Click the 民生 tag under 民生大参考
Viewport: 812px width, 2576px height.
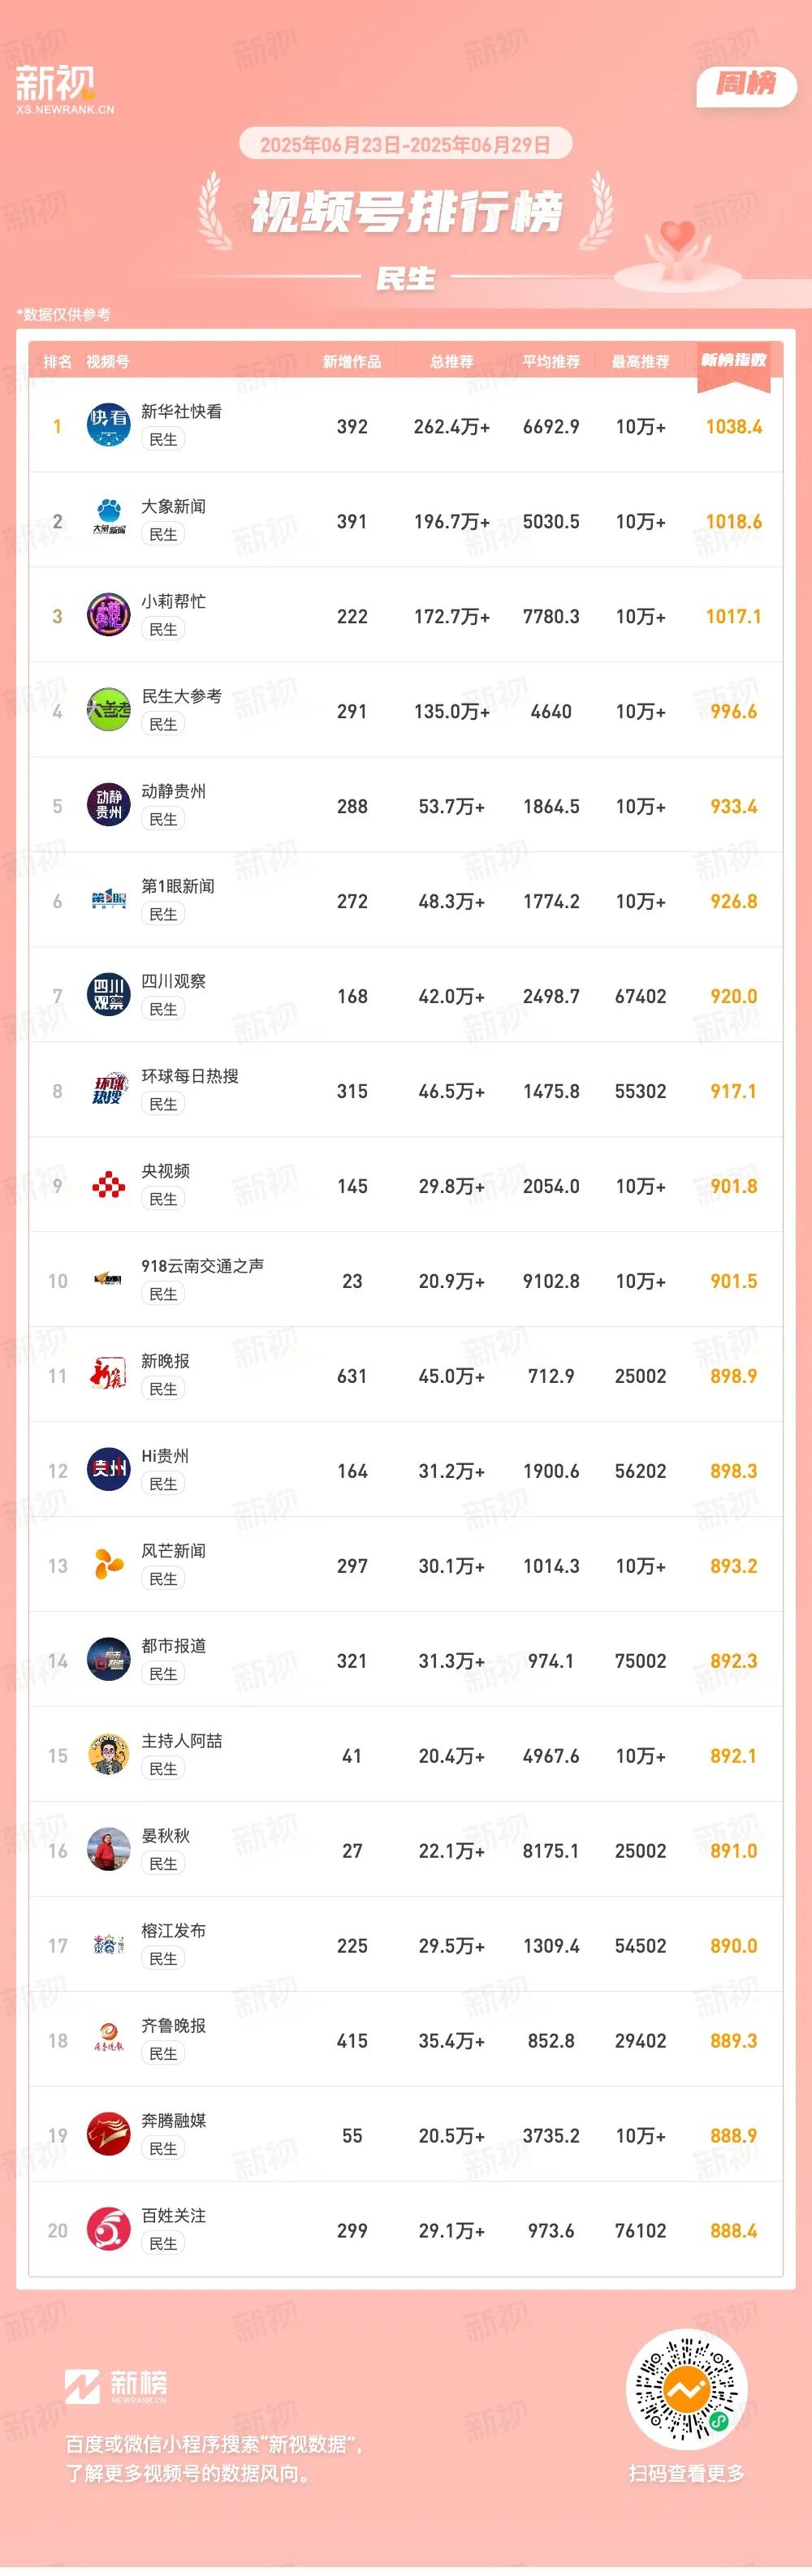tap(163, 724)
